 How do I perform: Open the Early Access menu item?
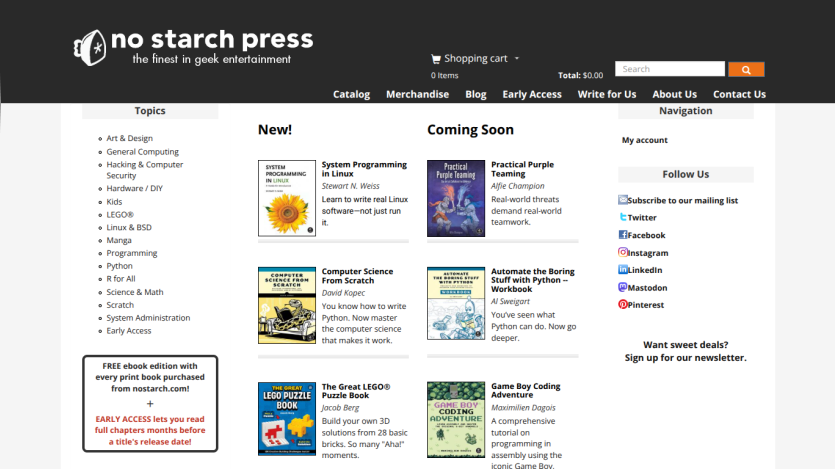point(532,94)
